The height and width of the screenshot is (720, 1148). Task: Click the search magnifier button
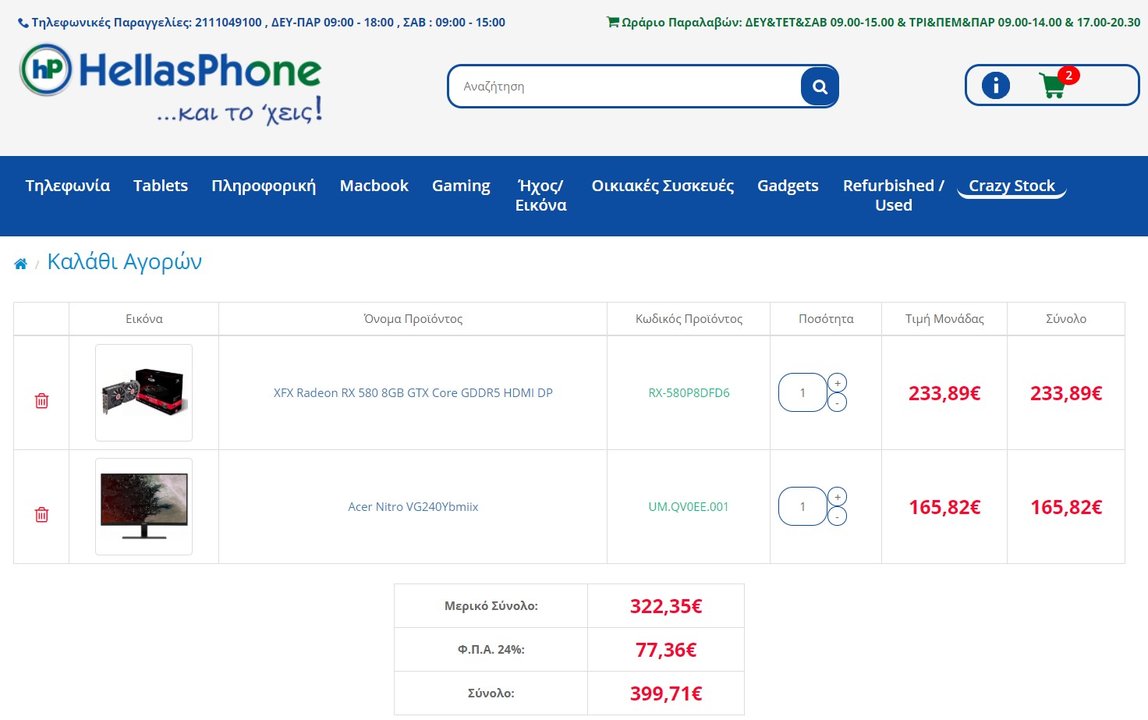(x=819, y=86)
